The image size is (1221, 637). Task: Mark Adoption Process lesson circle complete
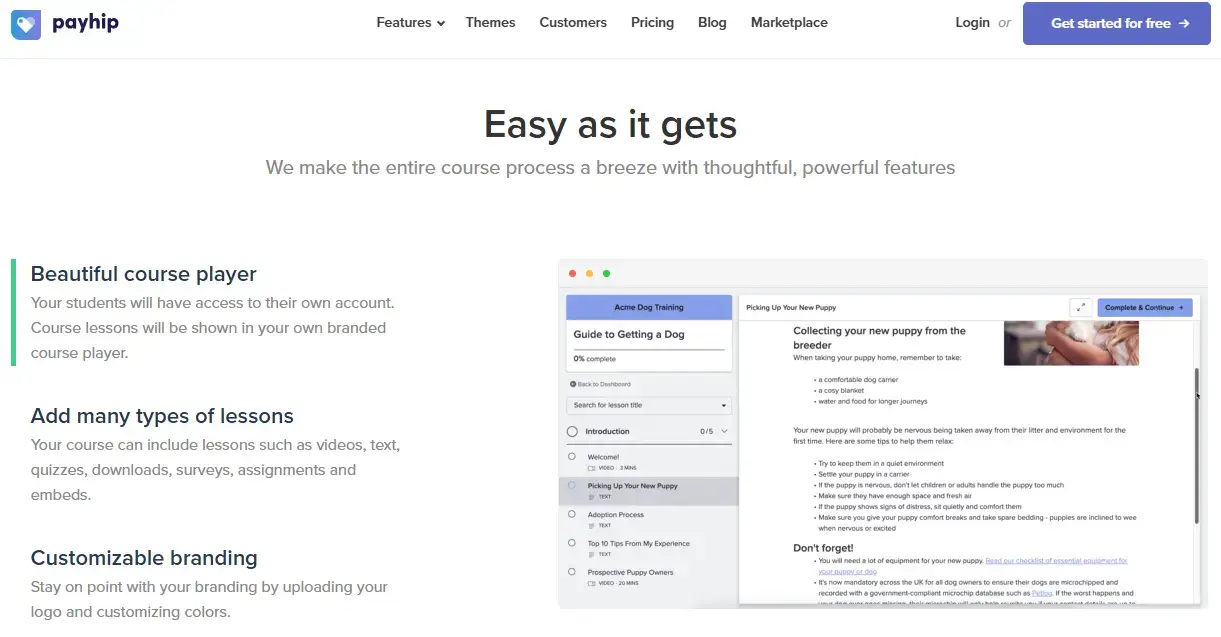[571, 512]
